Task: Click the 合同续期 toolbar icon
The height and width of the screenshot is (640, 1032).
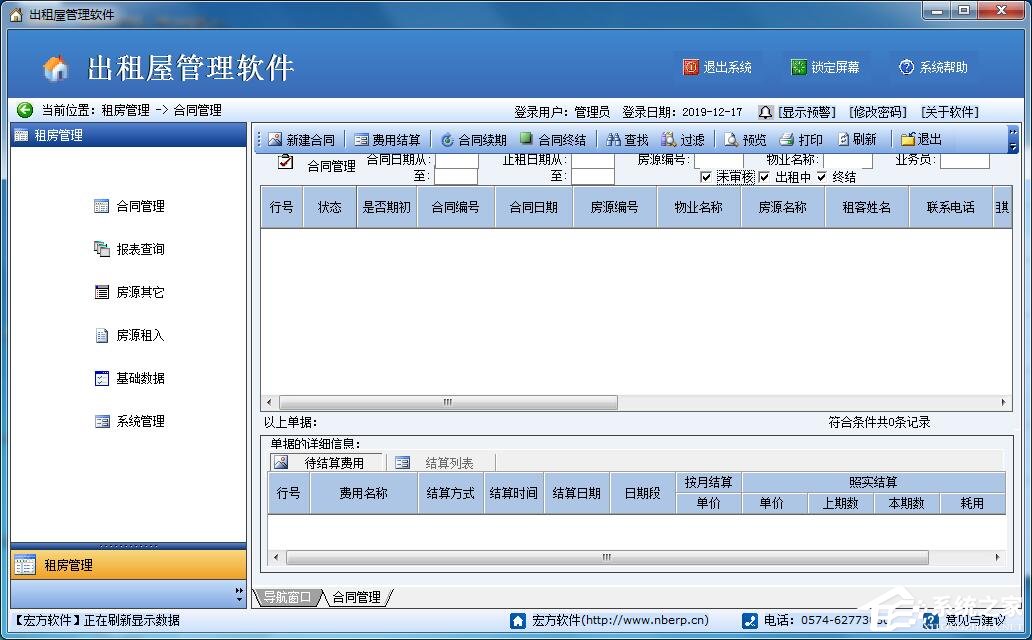Action: [448, 140]
